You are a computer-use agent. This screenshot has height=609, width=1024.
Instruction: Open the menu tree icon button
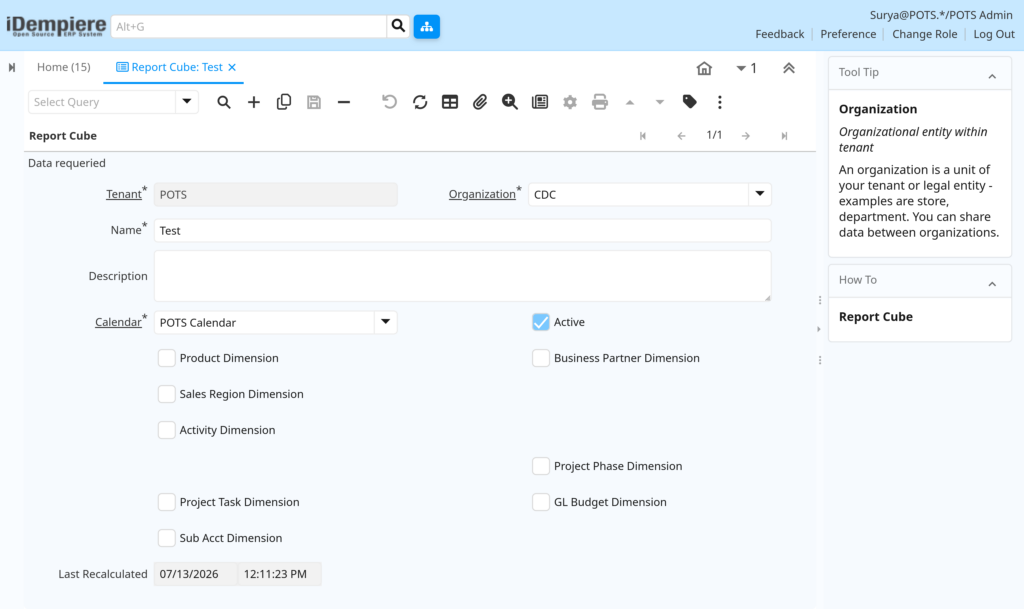(x=426, y=26)
